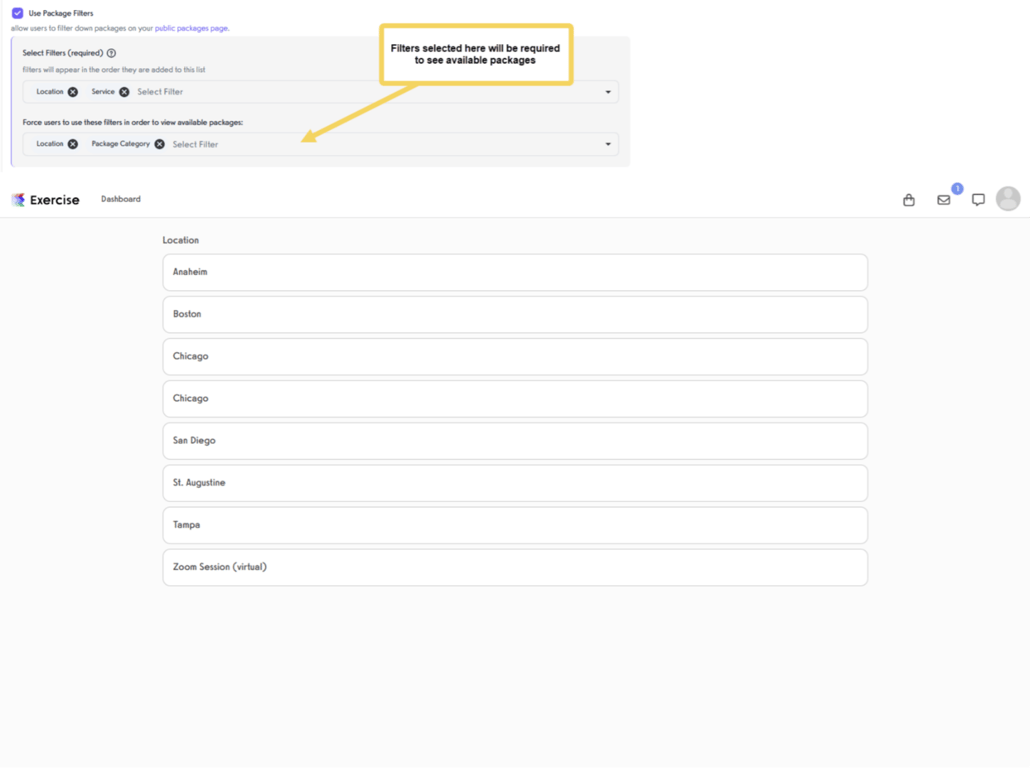Open the Dashboard menu item

coord(121,199)
